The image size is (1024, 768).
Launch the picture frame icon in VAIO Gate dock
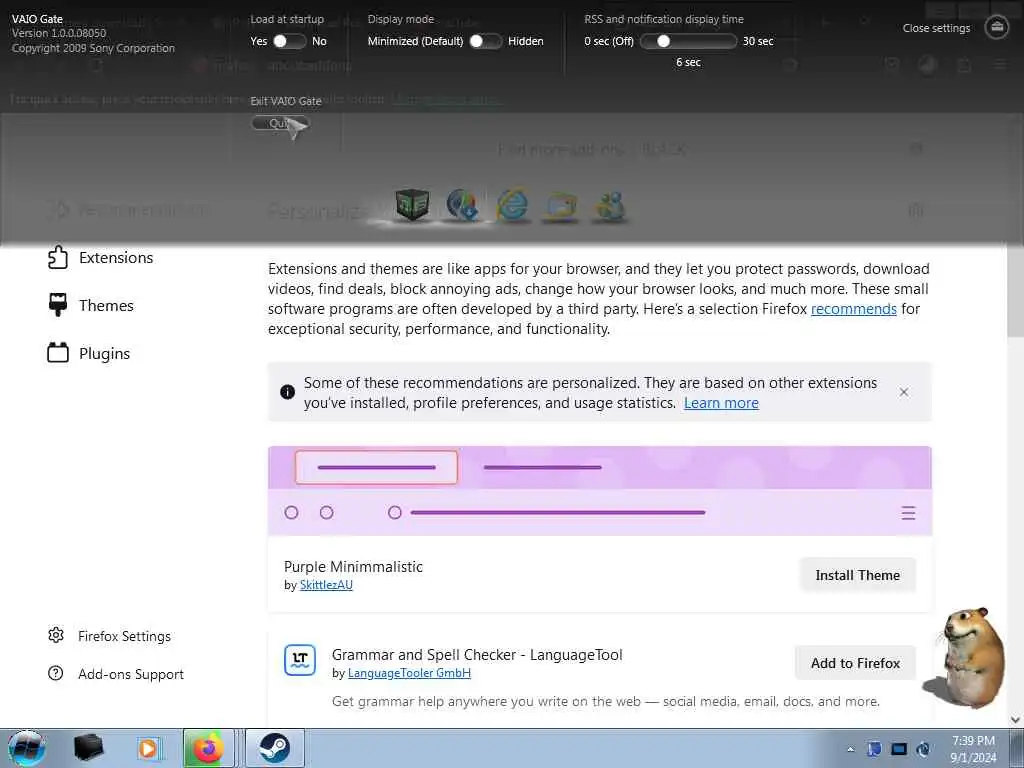(562, 206)
